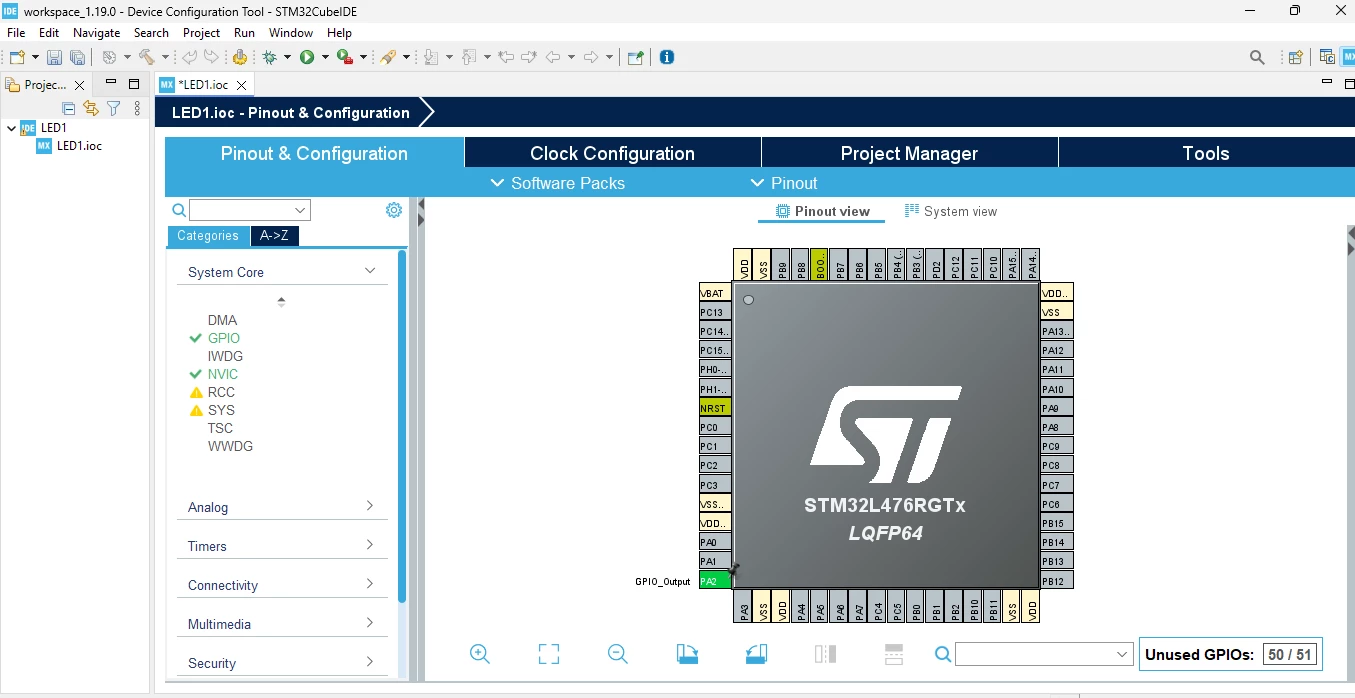
Task: Open the Software Packs dropdown
Action: [x=557, y=183]
